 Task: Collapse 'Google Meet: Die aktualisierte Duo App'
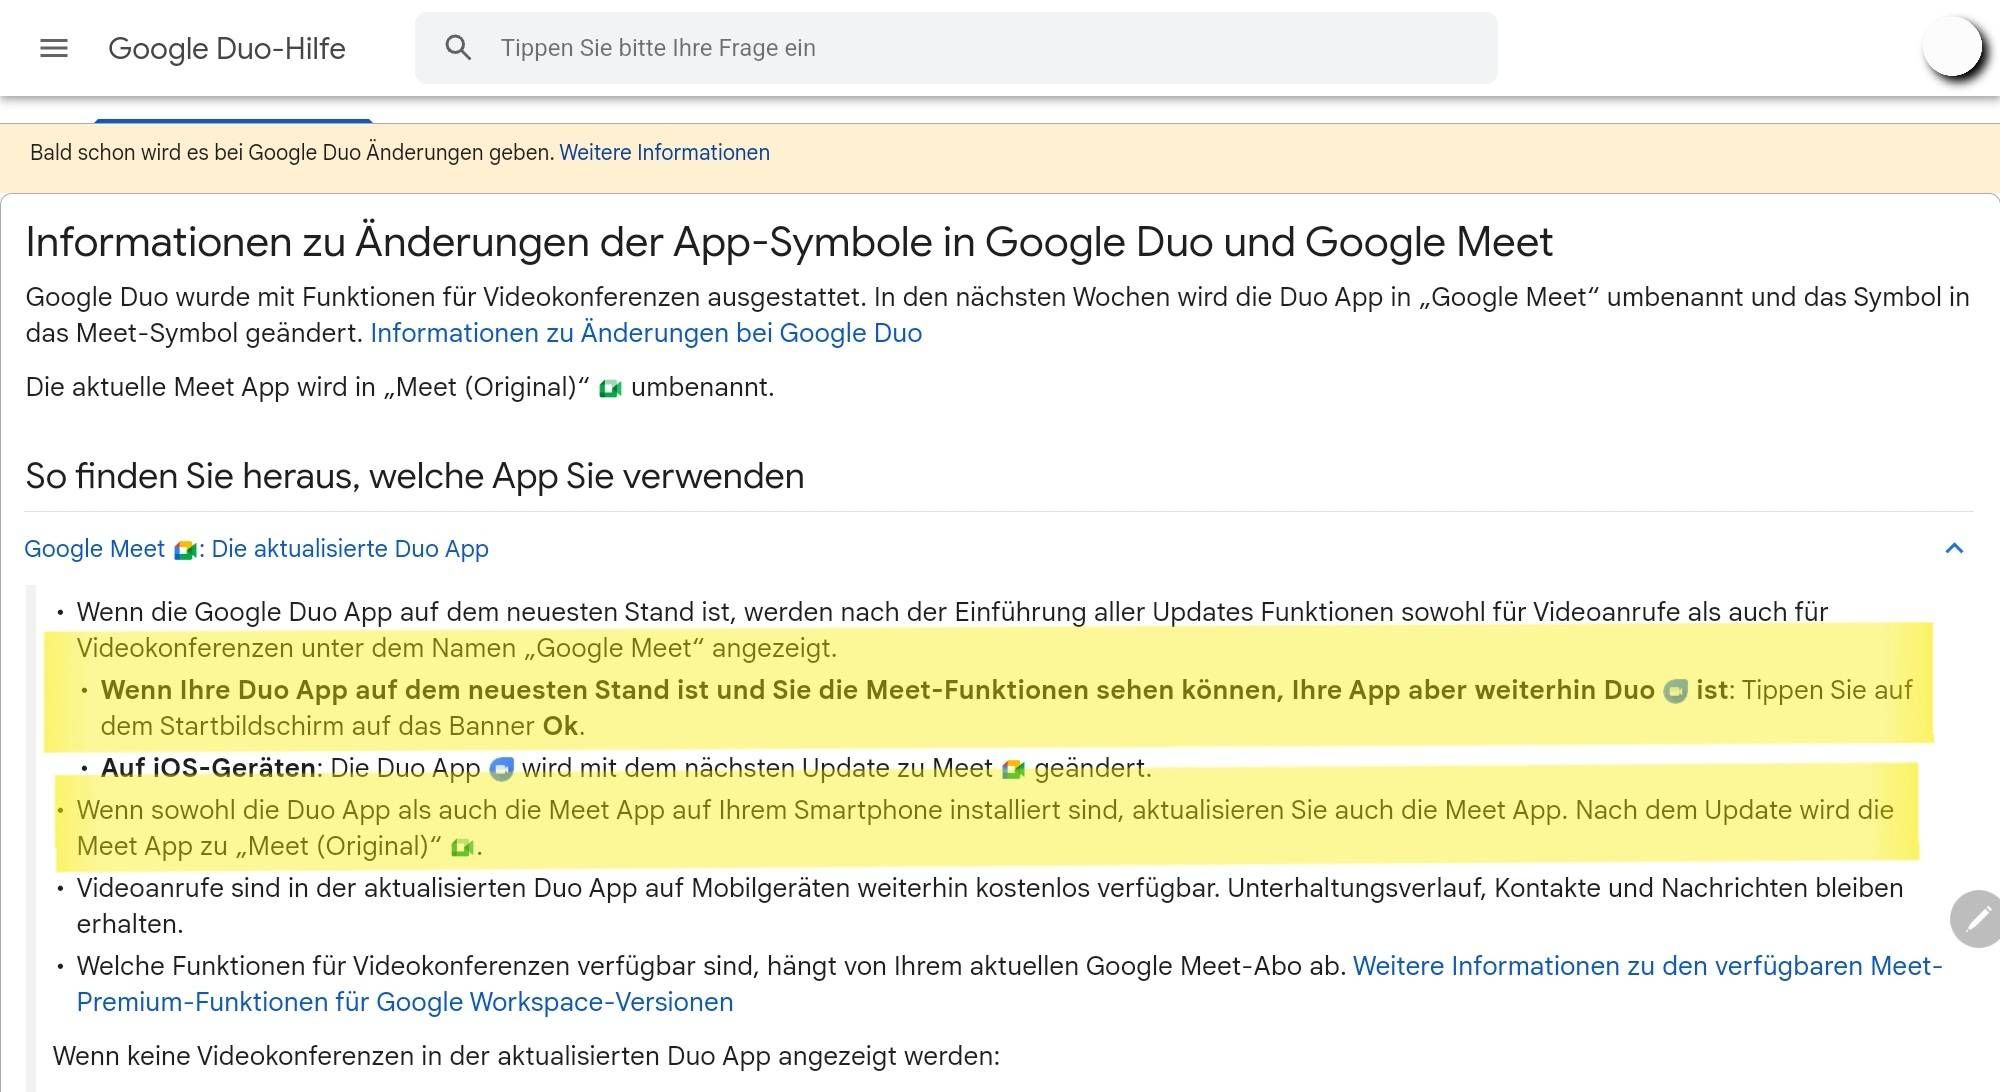[x=256, y=549]
